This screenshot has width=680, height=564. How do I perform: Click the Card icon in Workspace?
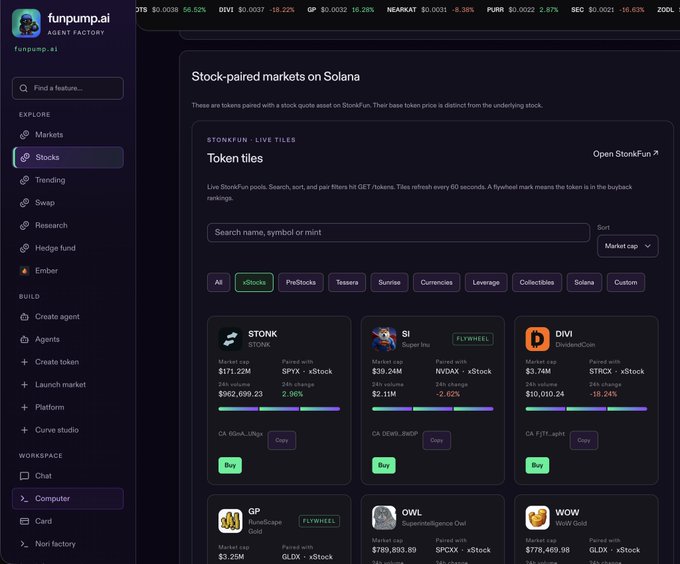[x=24, y=521]
